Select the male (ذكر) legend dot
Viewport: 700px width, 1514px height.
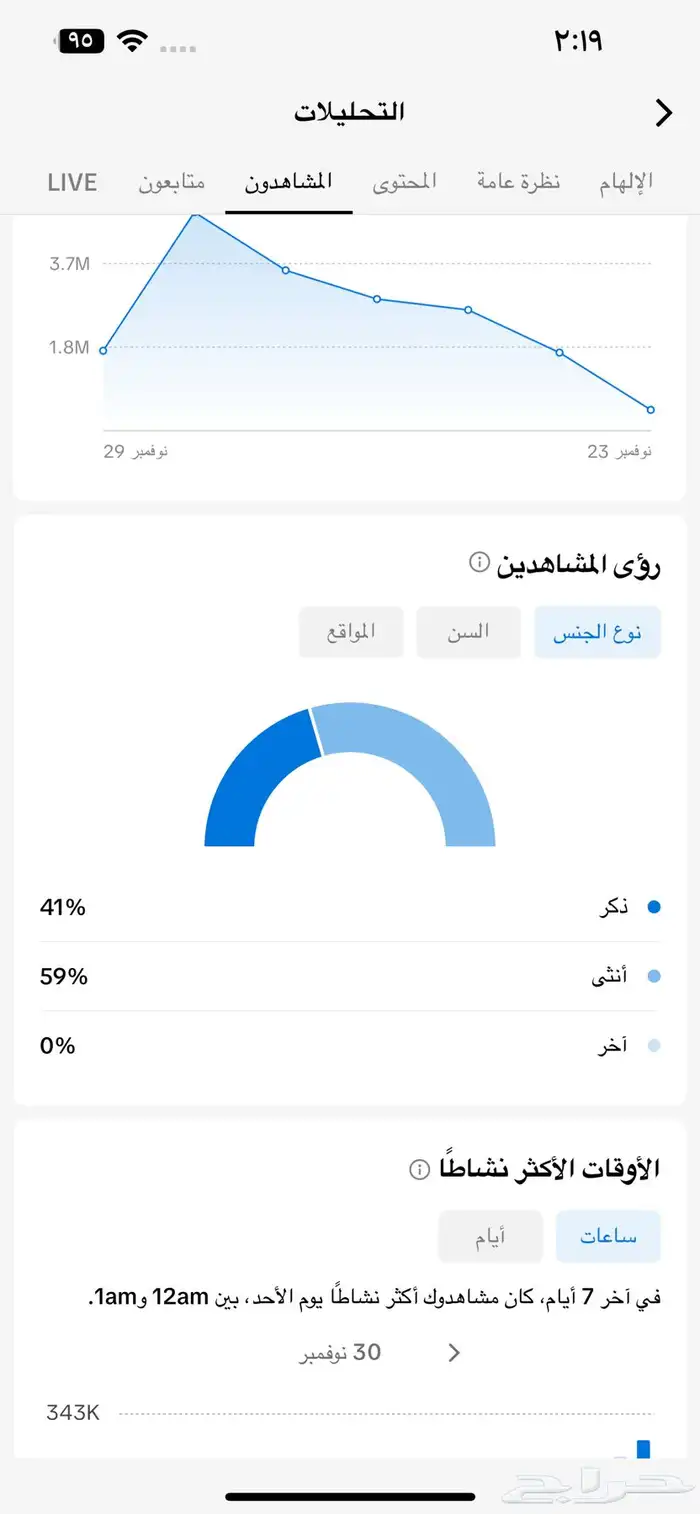tap(652, 907)
